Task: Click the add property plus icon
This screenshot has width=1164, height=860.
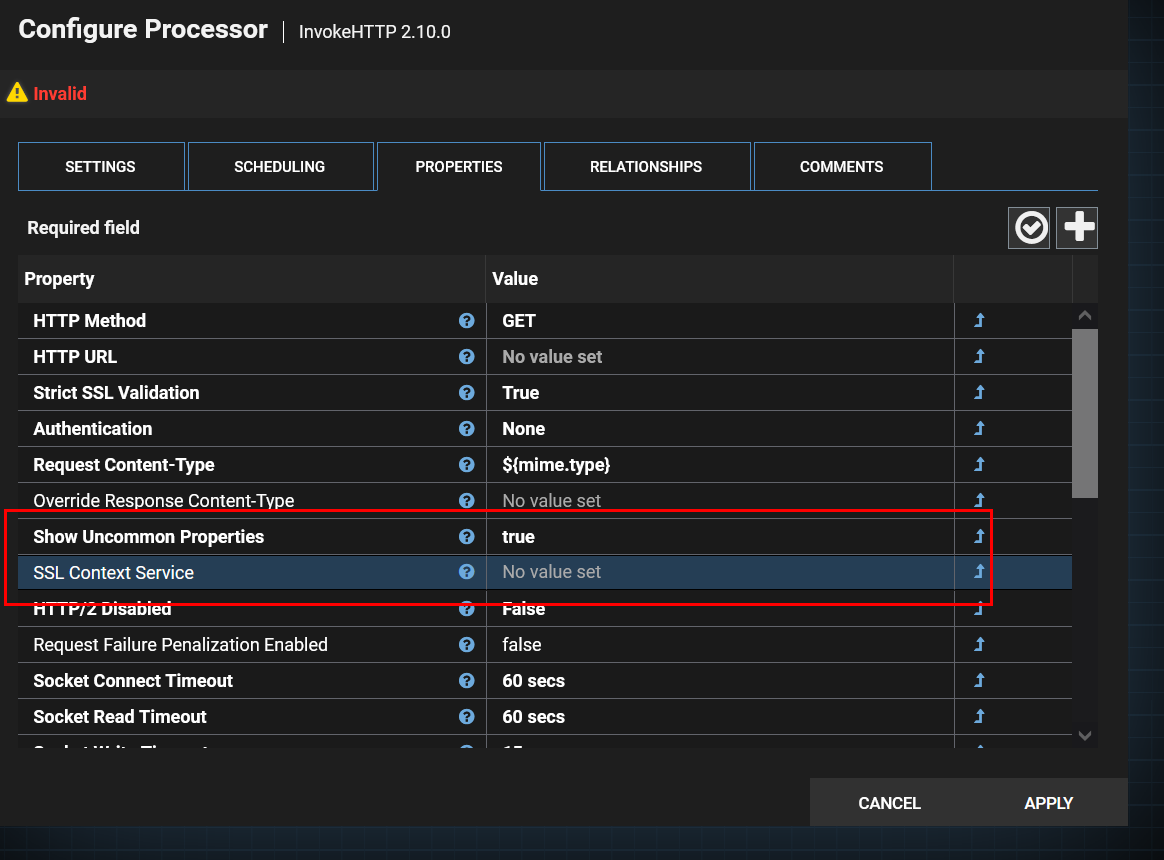Action: coord(1076,228)
